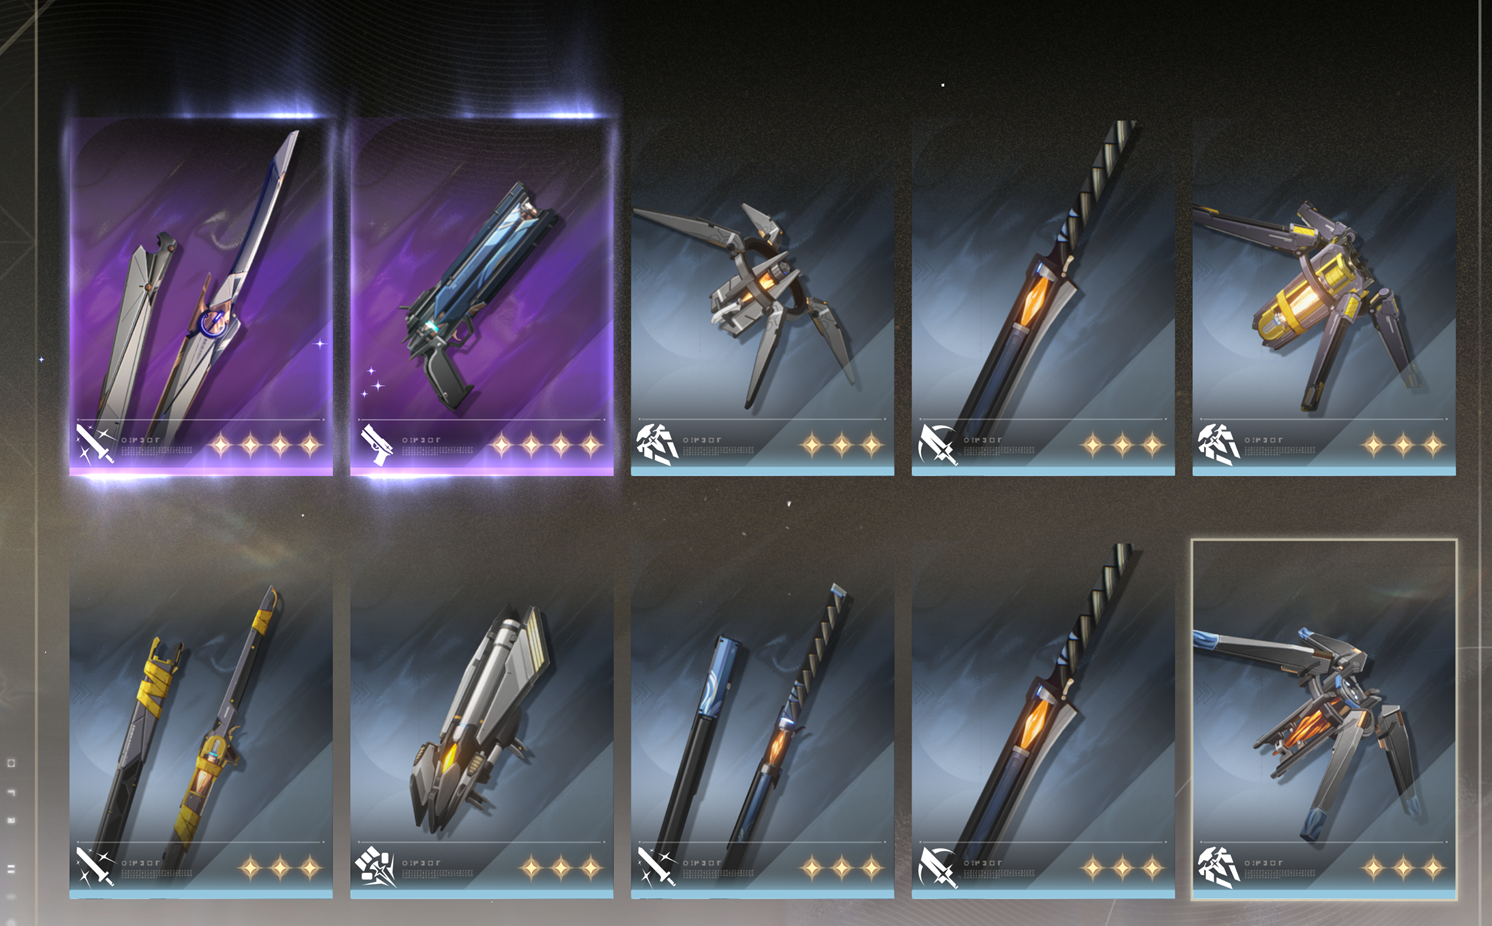
Task: Open the blue-sheath twisted sword card
Action: coord(762,720)
